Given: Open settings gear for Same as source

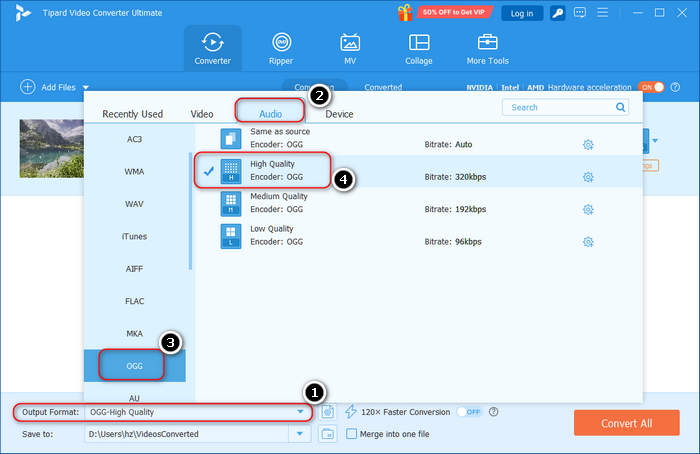Looking at the screenshot, I should click(588, 145).
